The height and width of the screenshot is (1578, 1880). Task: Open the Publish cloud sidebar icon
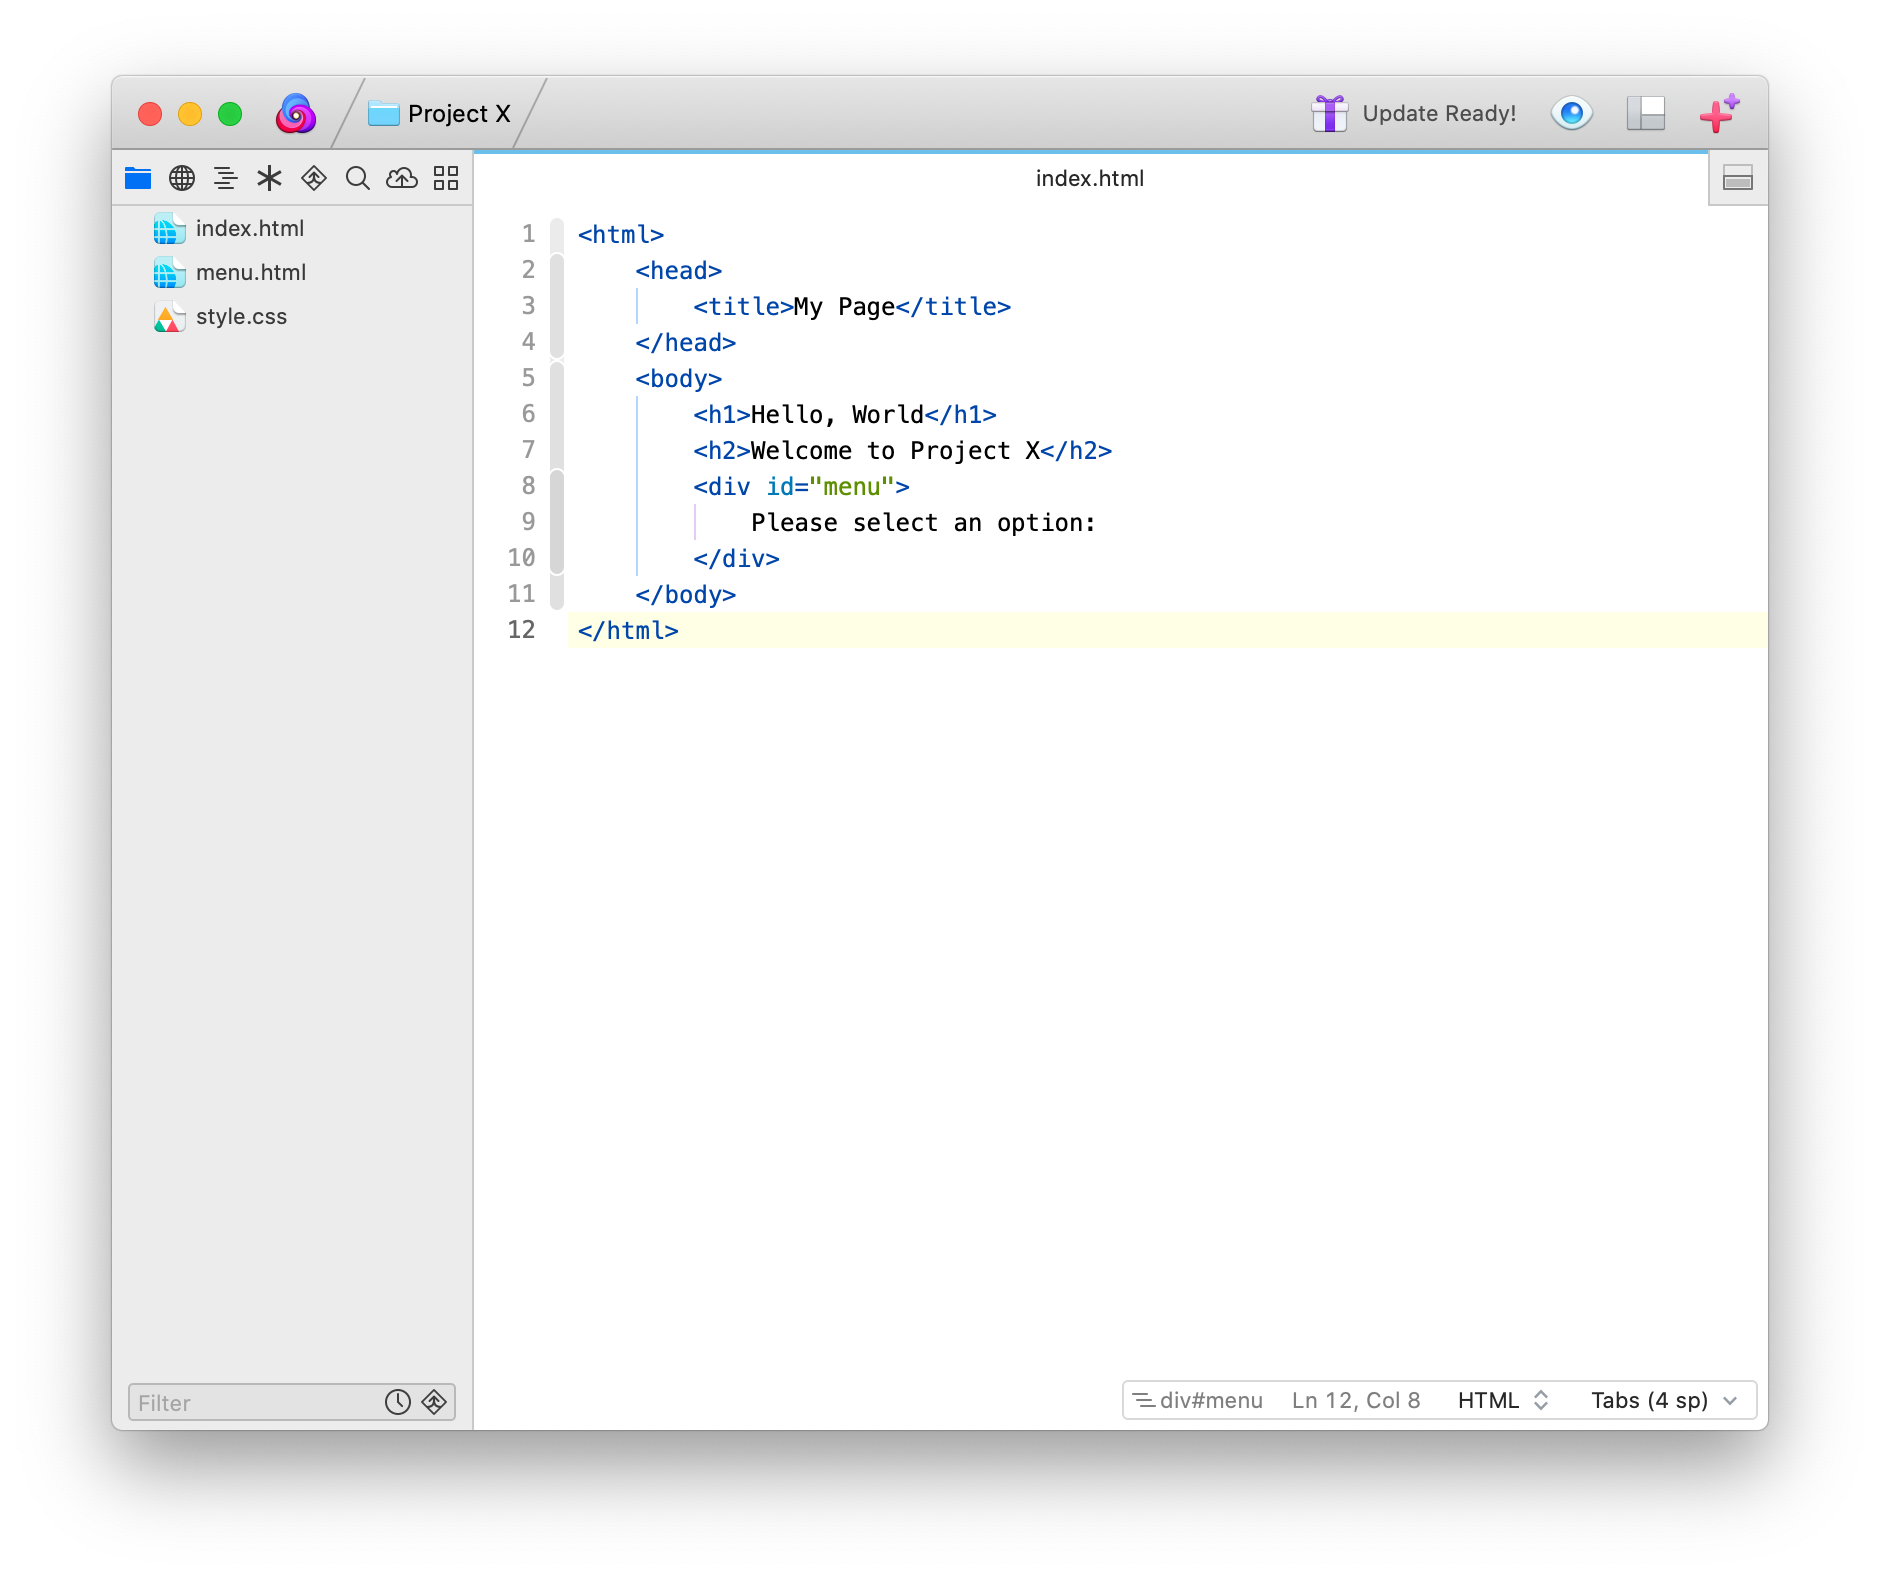coord(402,178)
